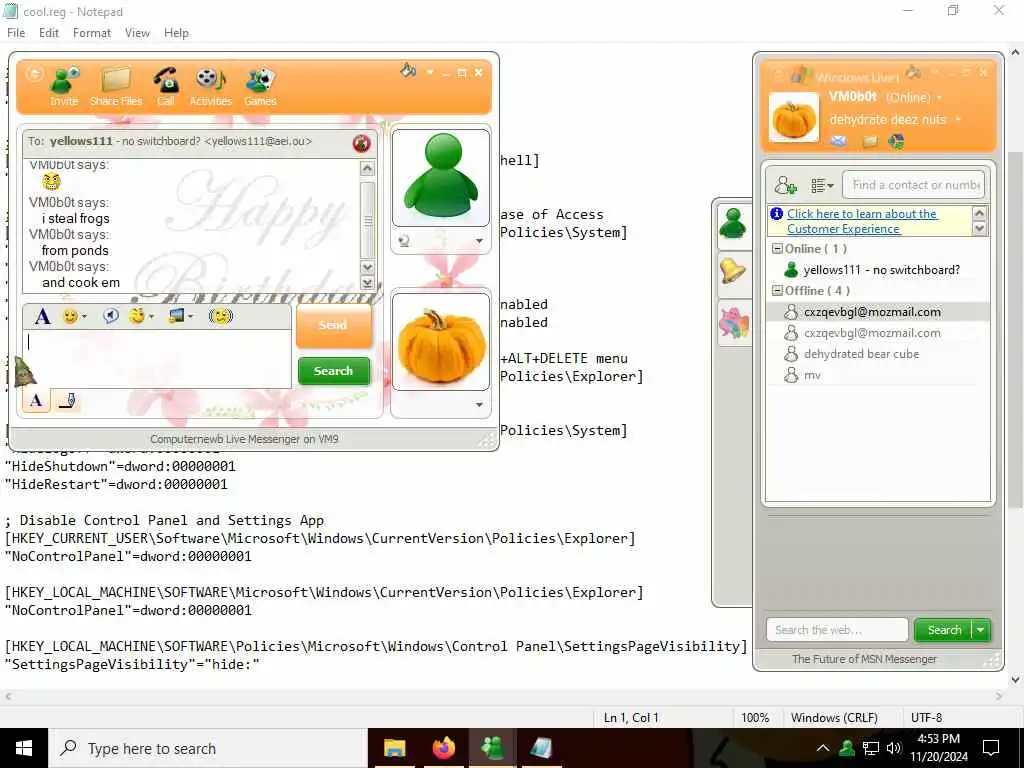The image size is (1024, 768).
Task: Expand the background picker dropdown arrow
Action: (x=191, y=317)
